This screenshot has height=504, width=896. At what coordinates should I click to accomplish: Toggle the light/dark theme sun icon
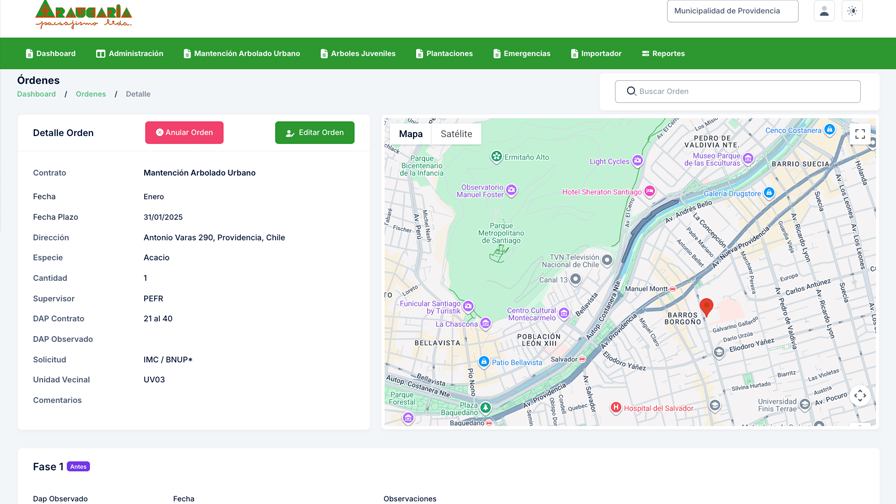[x=852, y=11]
